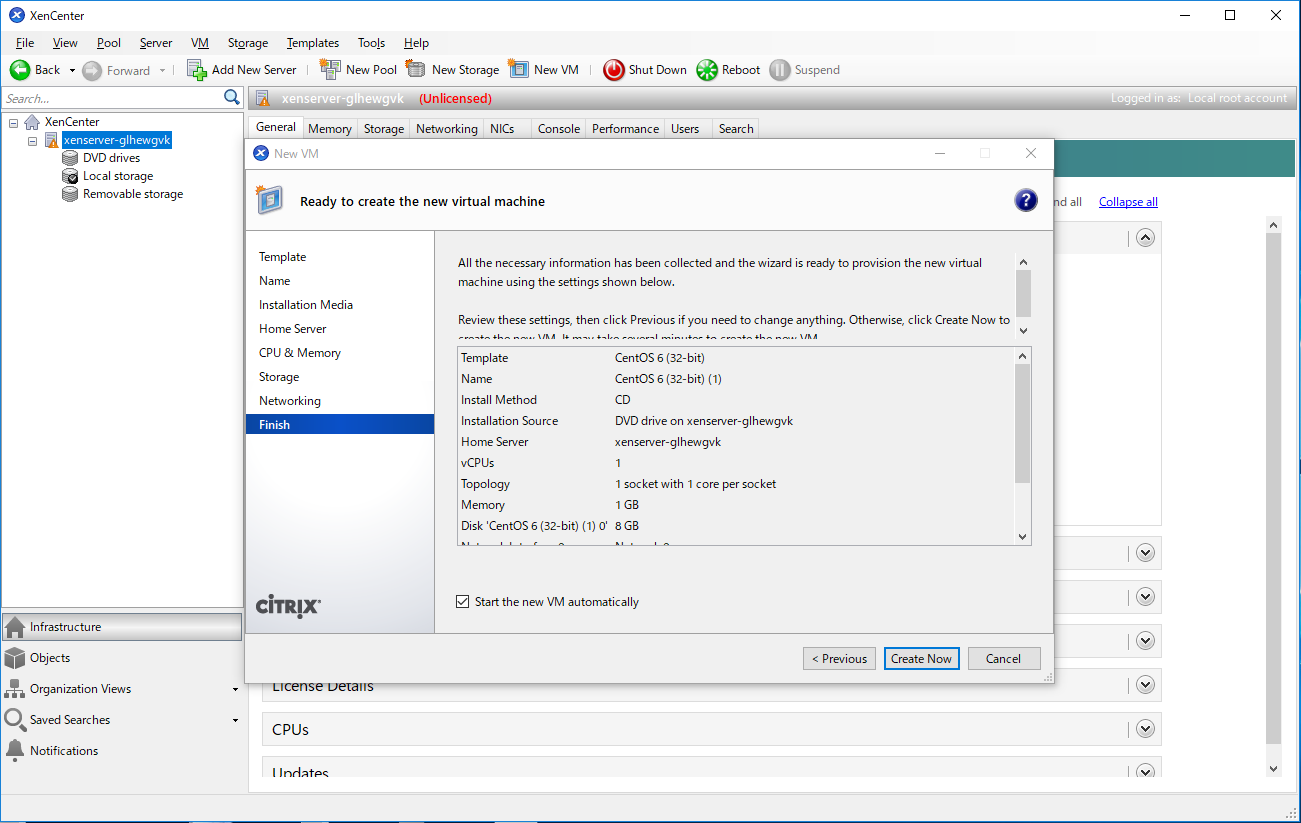Open the Forward history dropdown arrow

point(162,71)
